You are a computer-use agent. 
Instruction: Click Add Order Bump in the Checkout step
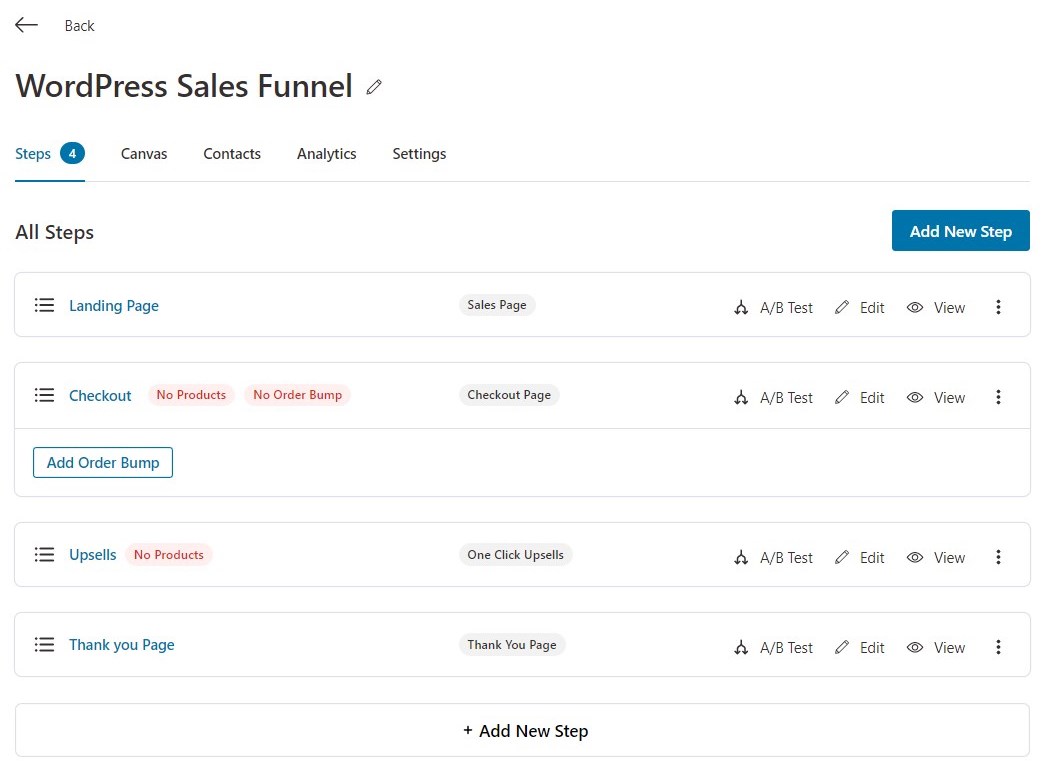pyautogui.click(x=102, y=462)
